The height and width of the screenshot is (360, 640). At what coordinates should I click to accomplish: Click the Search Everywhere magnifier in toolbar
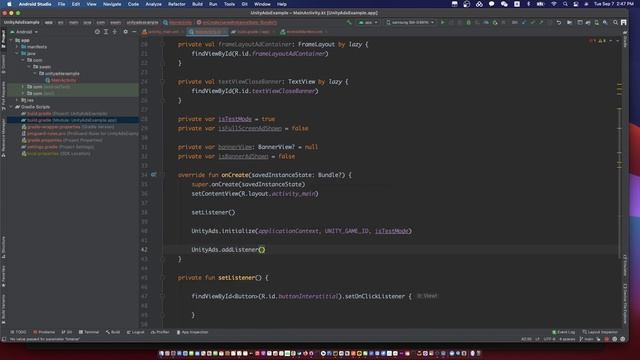click(x=615, y=22)
